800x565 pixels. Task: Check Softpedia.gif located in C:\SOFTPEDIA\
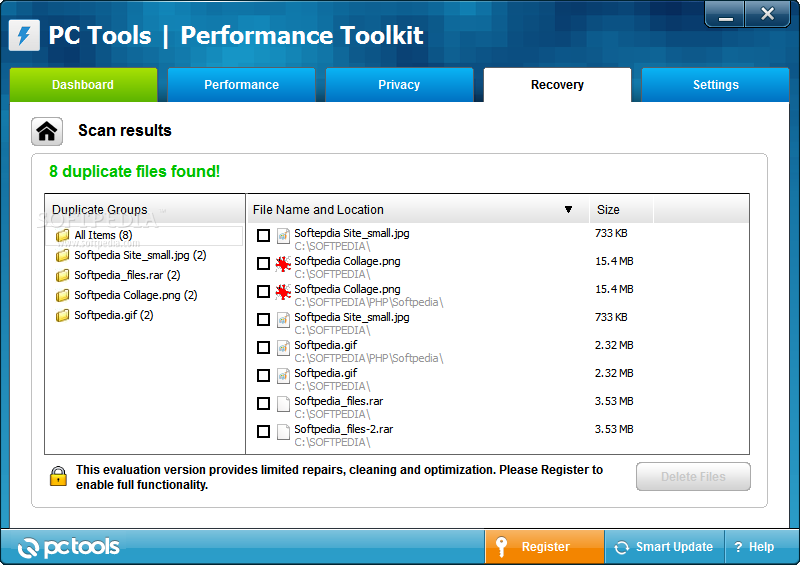(x=263, y=376)
